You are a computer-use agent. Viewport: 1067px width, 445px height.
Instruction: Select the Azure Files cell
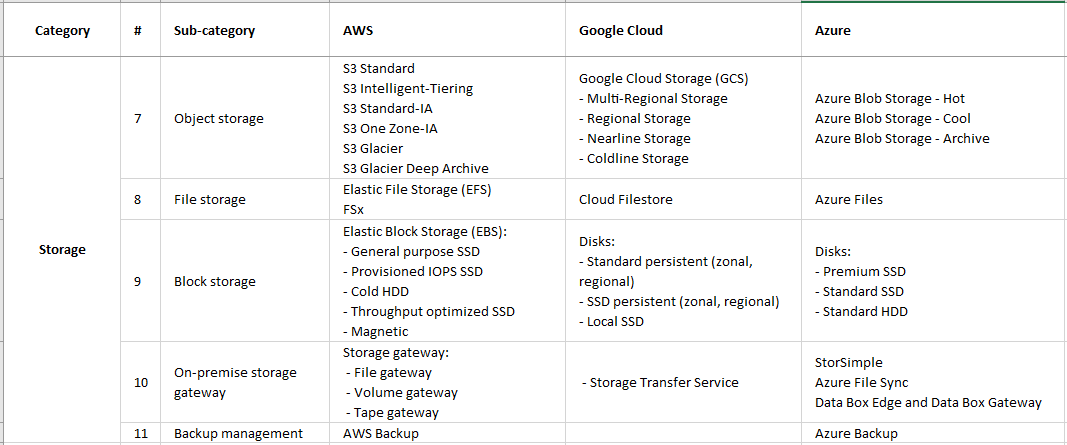point(850,199)
